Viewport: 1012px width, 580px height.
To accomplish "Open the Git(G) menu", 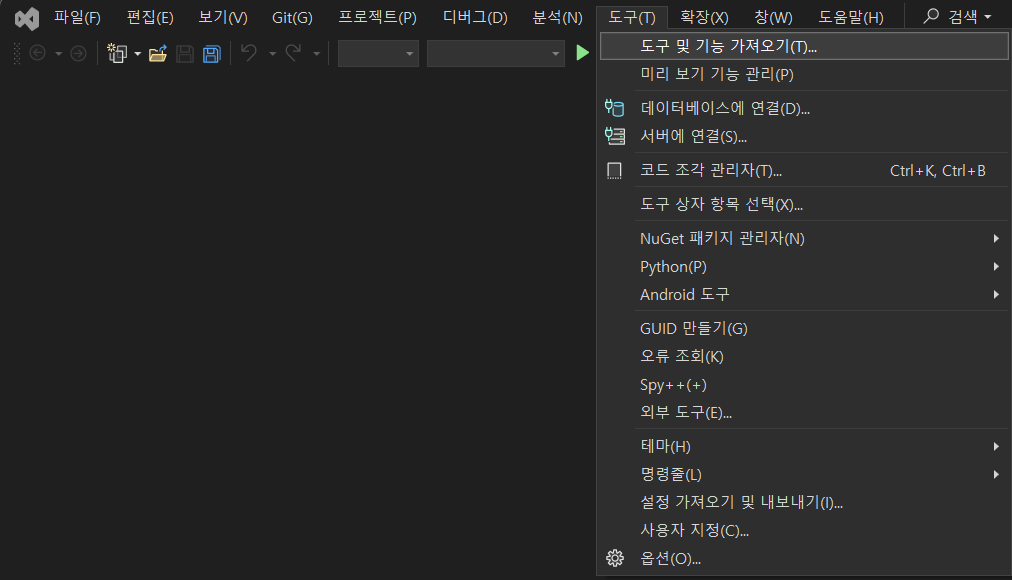I will click(292, 17).
